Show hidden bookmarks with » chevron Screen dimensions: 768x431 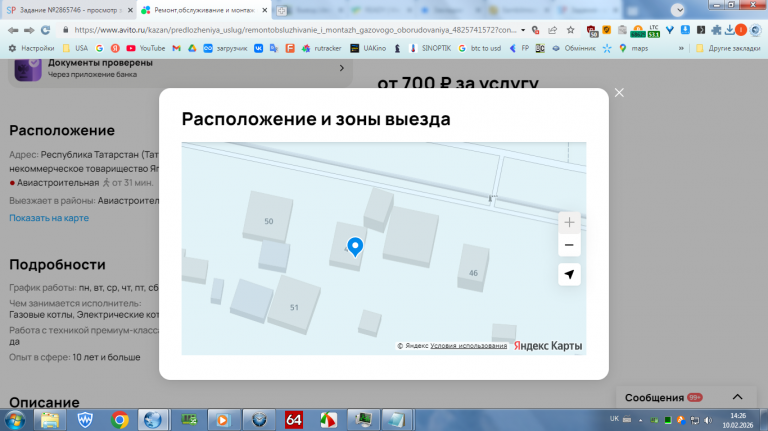[x=681, y=48]
